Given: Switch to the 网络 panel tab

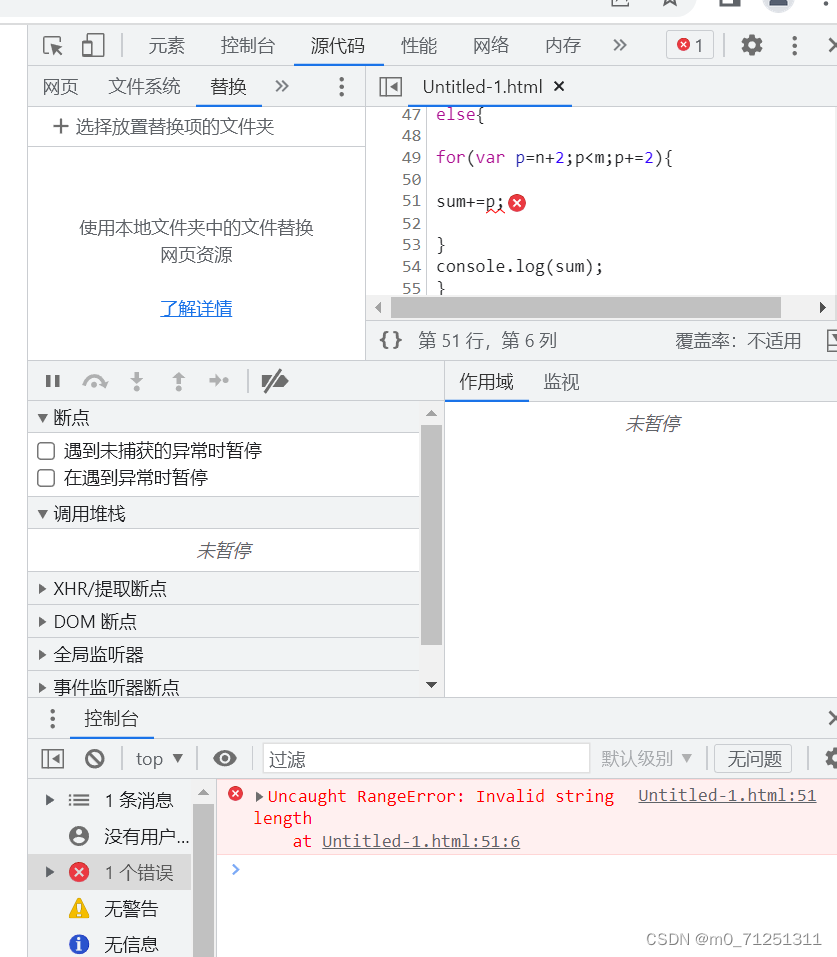Looking at the screenshot, I should [491, 45].
